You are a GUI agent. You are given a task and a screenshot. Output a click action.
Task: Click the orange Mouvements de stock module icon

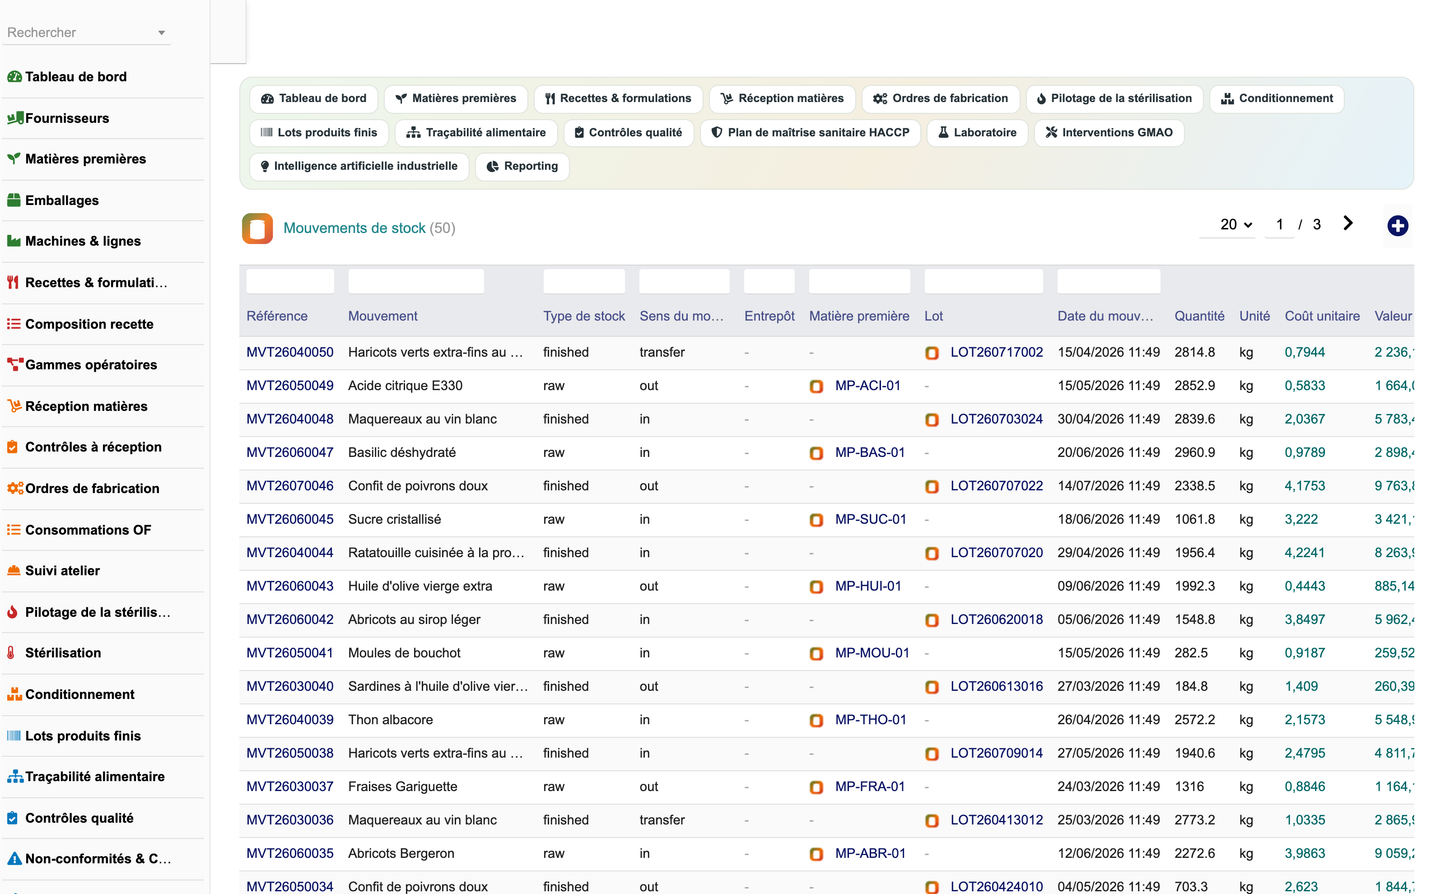point(257,228)
